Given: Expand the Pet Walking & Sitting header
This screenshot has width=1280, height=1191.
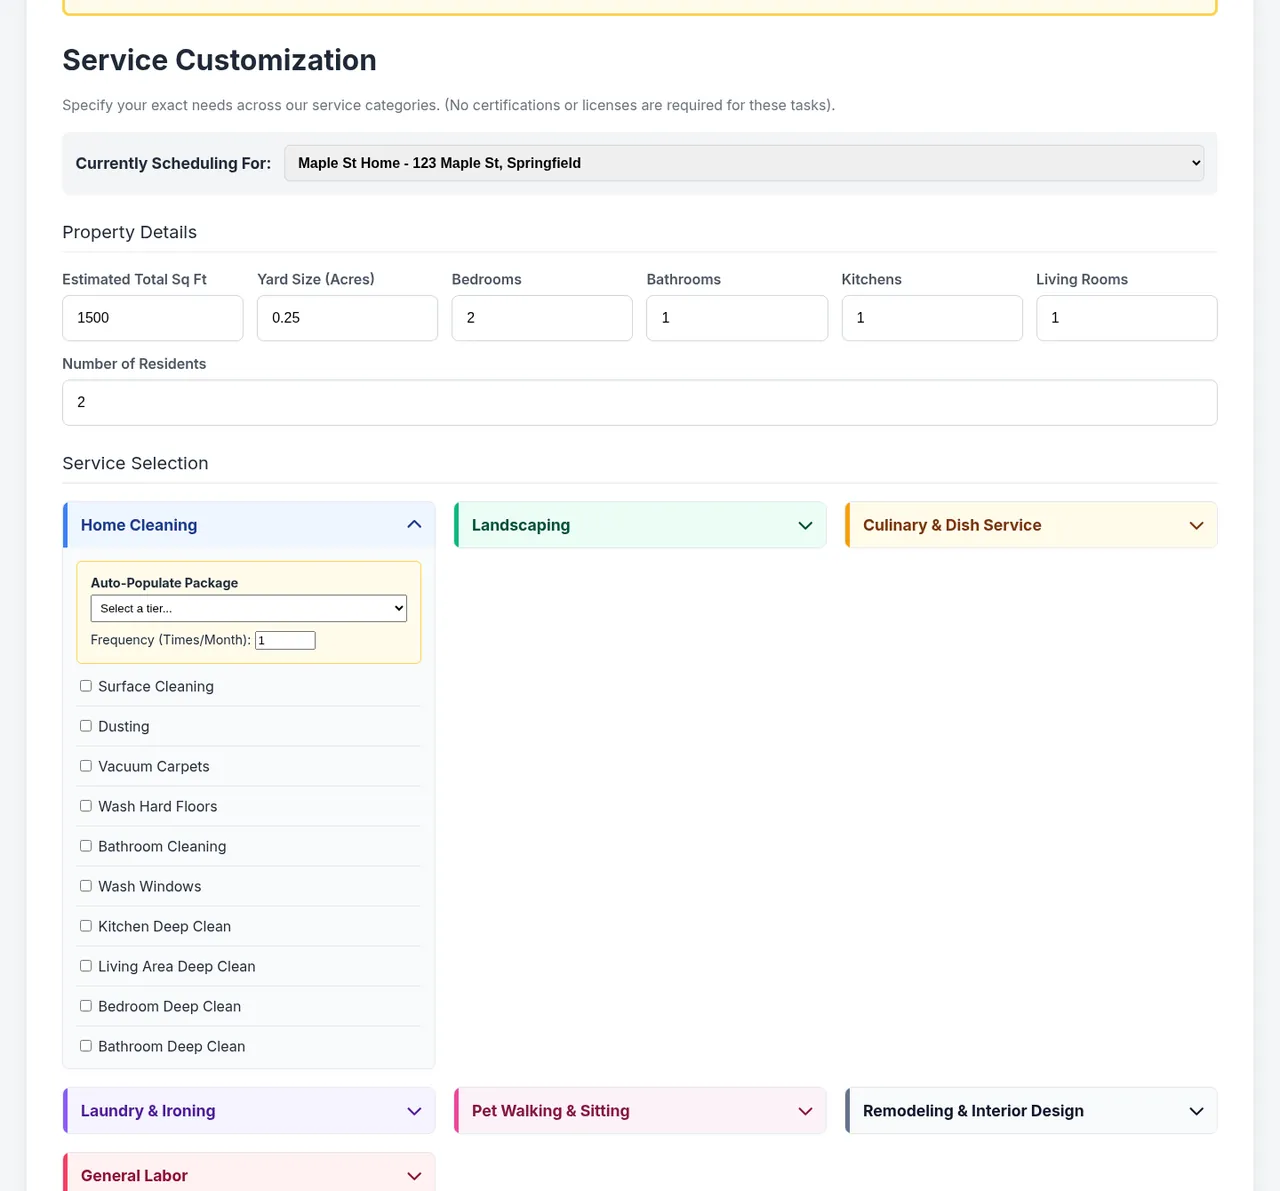Looking at the screenshot, I should pos(640,1111).
